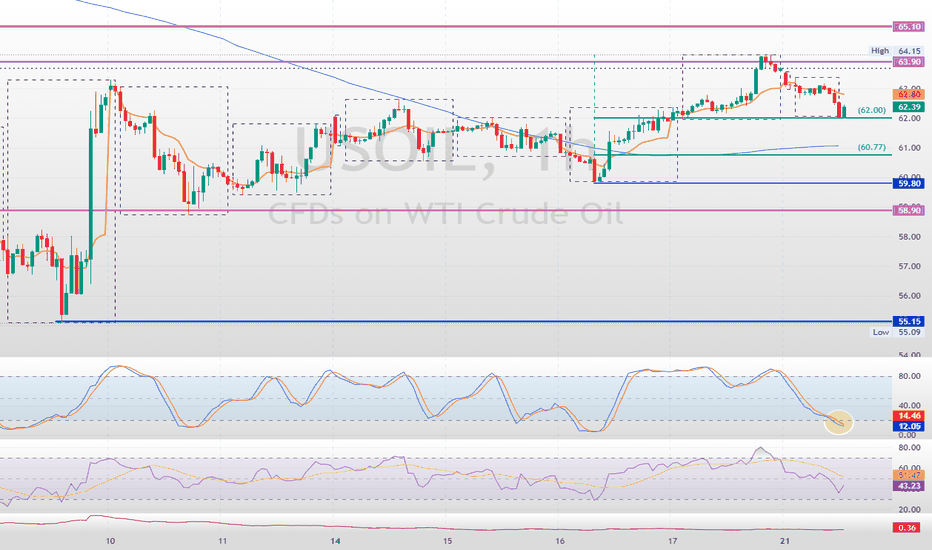Click the blue 12.05 stochastic value label
The height and width of the screenshot is (550, 932).
pyautogui.click(x=908, y=426)
